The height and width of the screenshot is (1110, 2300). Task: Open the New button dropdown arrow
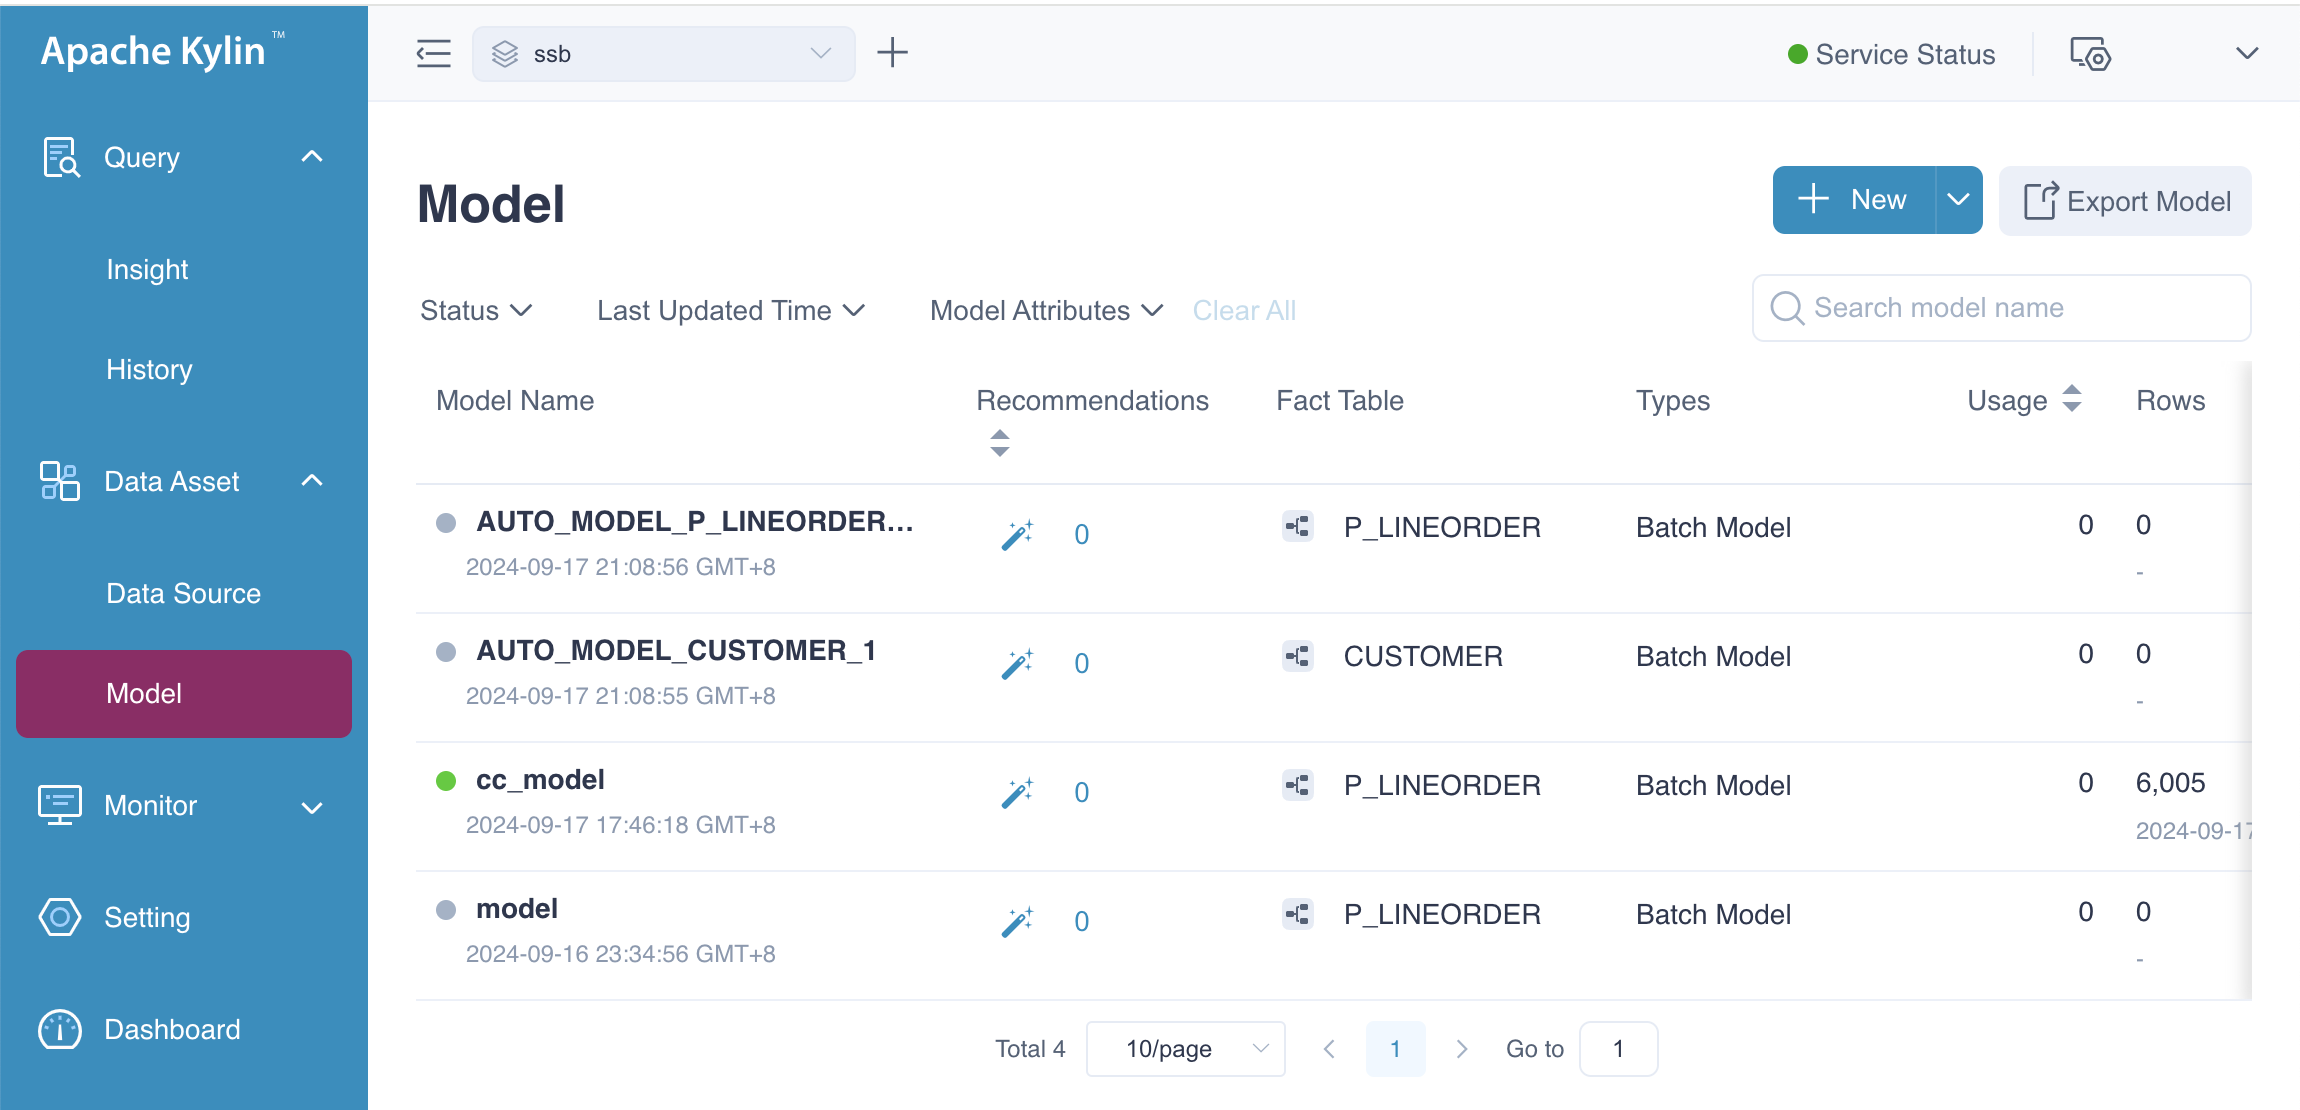click(1958, 200)
